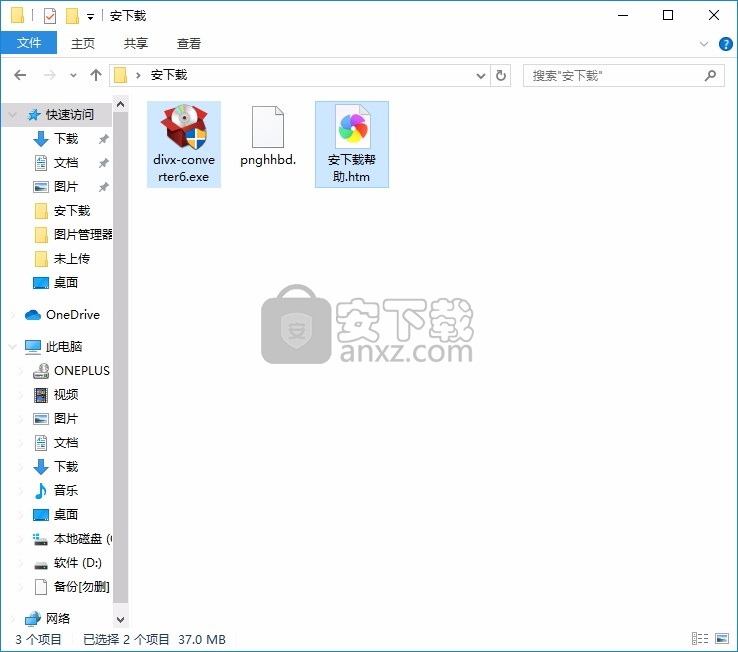Click the breadcrumb chevron before 安下载

138,75
